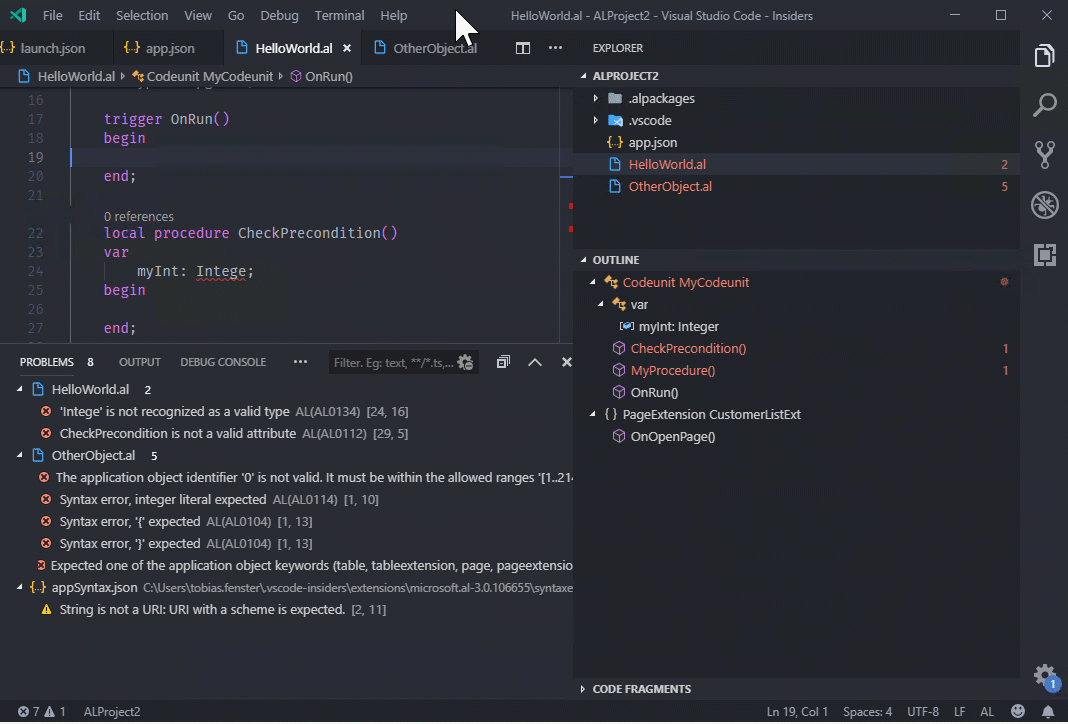Collapse HelloWorld.al group in Problems

[20, 389]
